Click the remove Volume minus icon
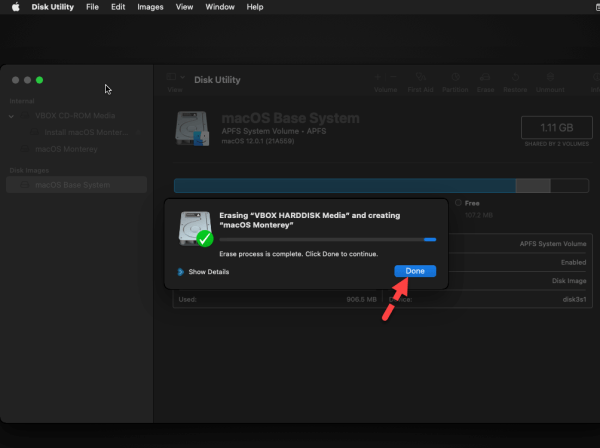 393,77
